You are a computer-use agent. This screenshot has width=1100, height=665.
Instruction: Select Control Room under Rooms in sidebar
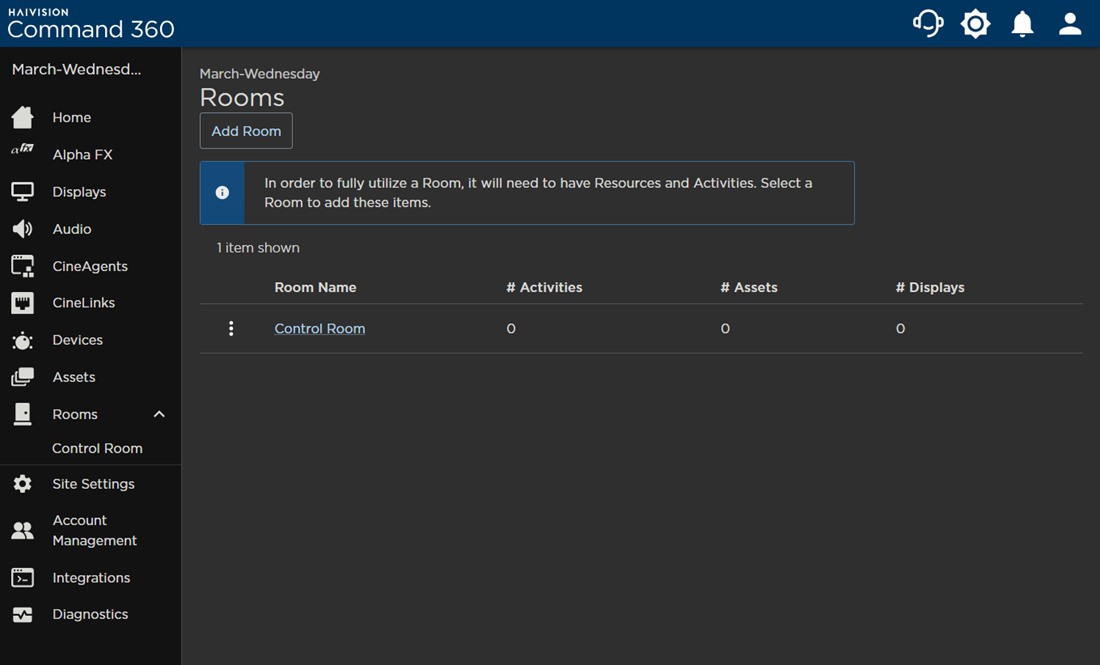(98, 448)
